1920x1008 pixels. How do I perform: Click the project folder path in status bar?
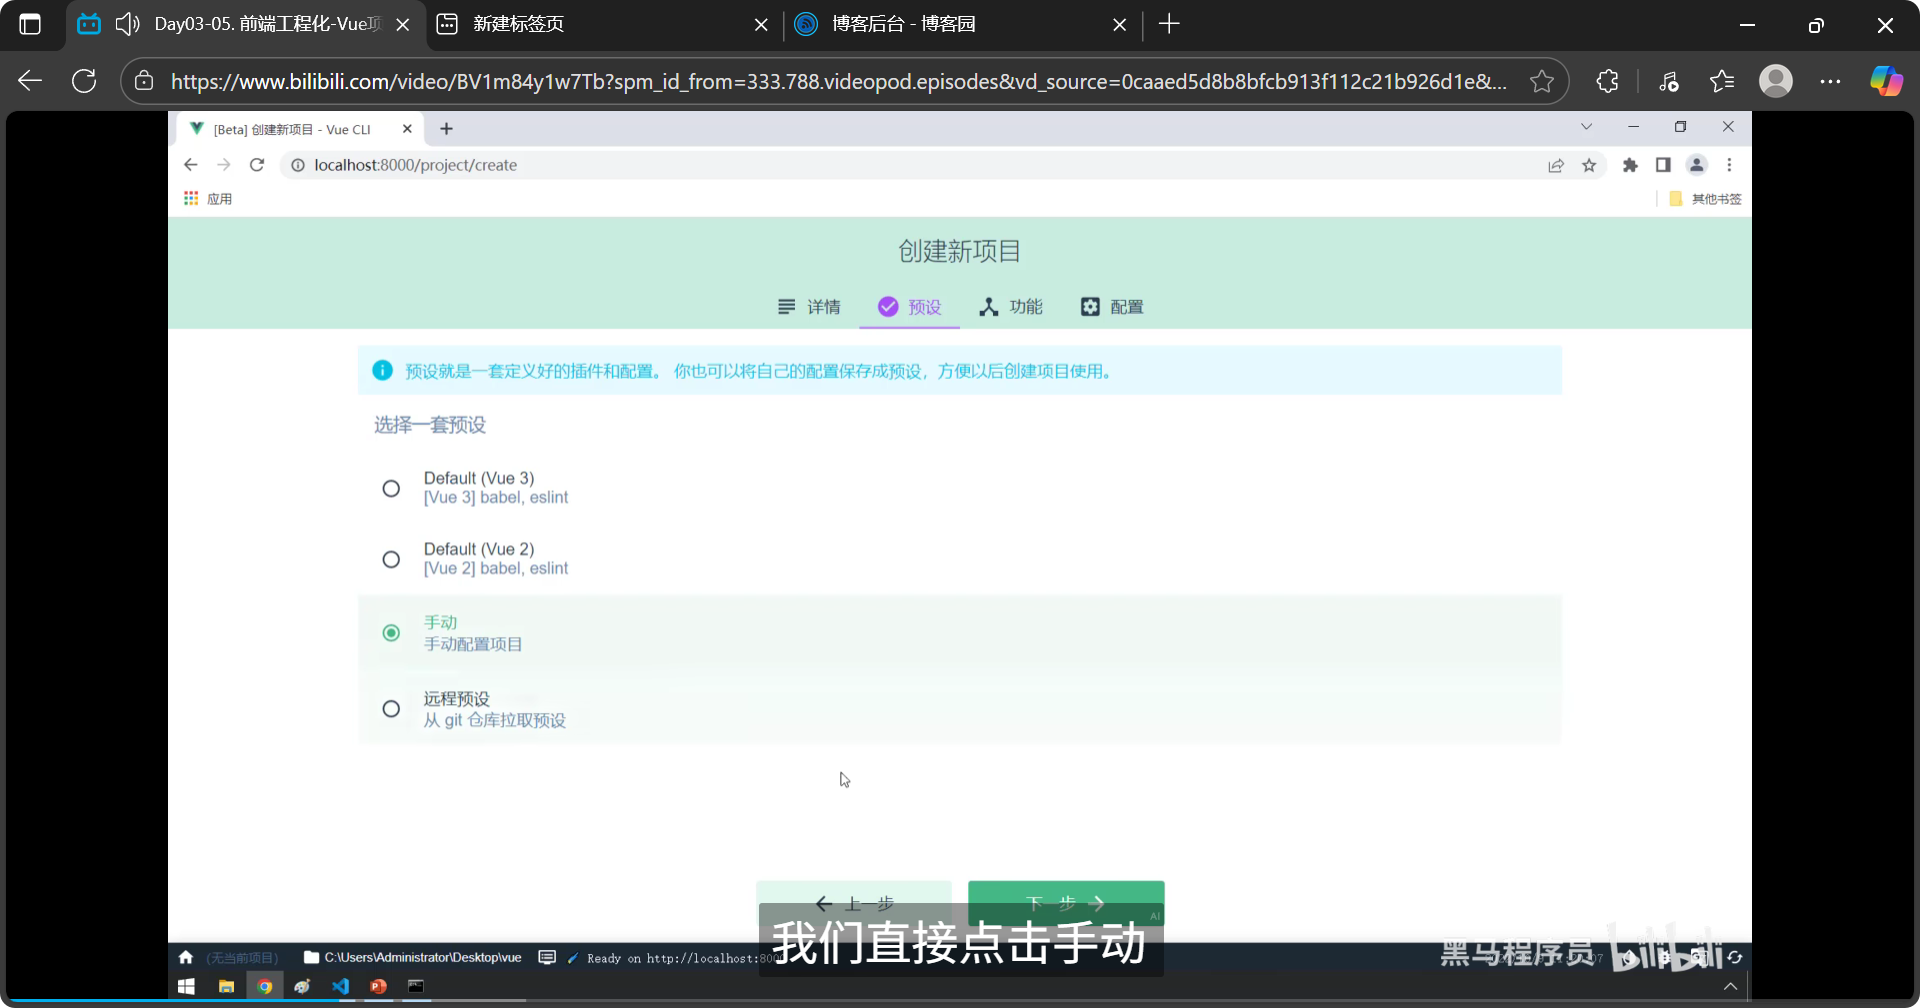(x=413, y=957)
